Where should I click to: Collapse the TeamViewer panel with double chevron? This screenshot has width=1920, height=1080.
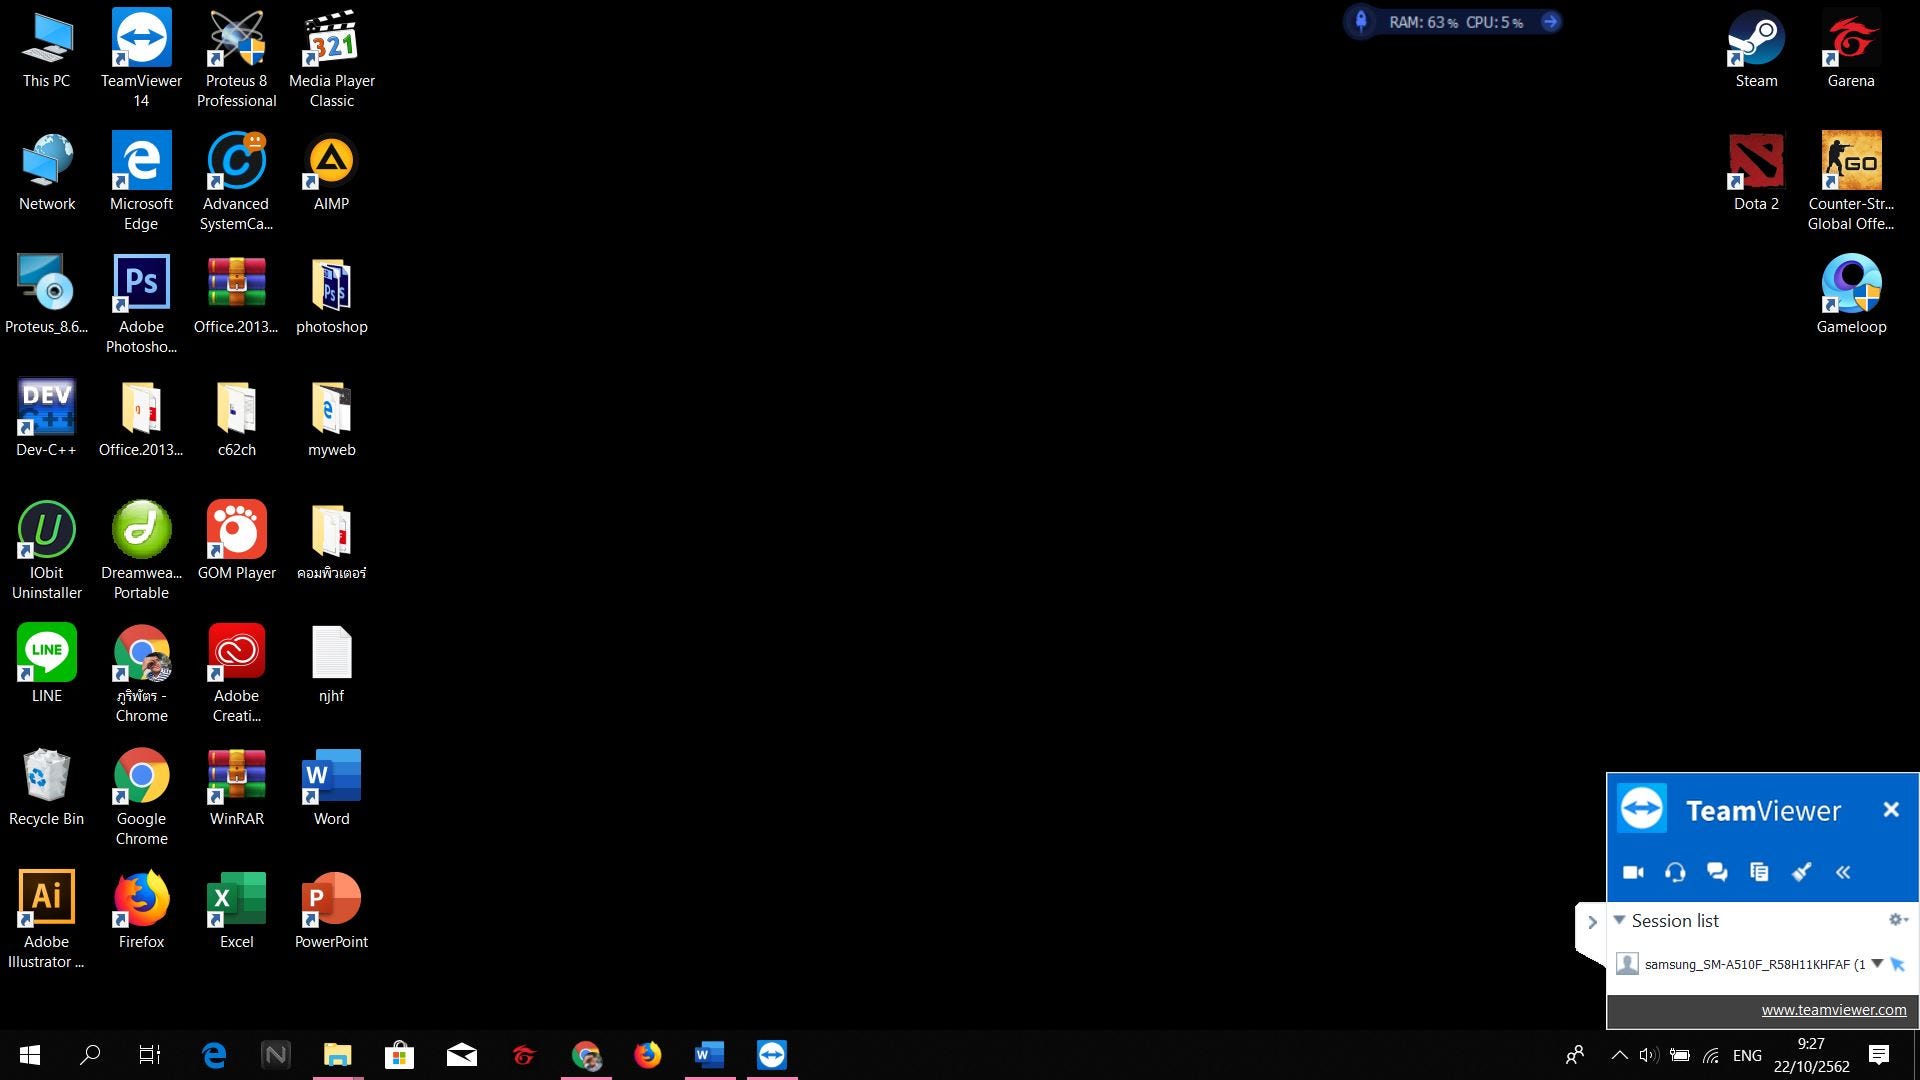tap(1843, 872)
